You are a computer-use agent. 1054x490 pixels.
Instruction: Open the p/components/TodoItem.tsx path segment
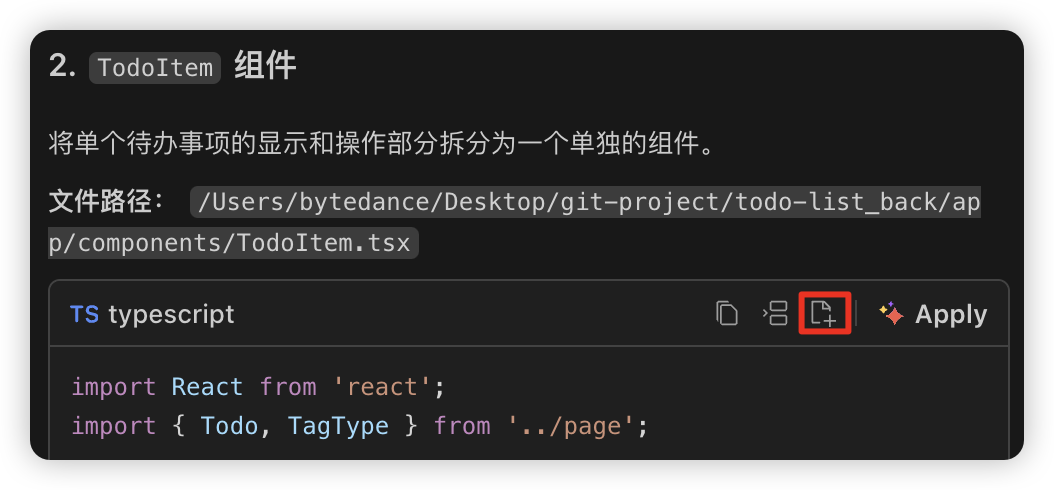(234, 243)
